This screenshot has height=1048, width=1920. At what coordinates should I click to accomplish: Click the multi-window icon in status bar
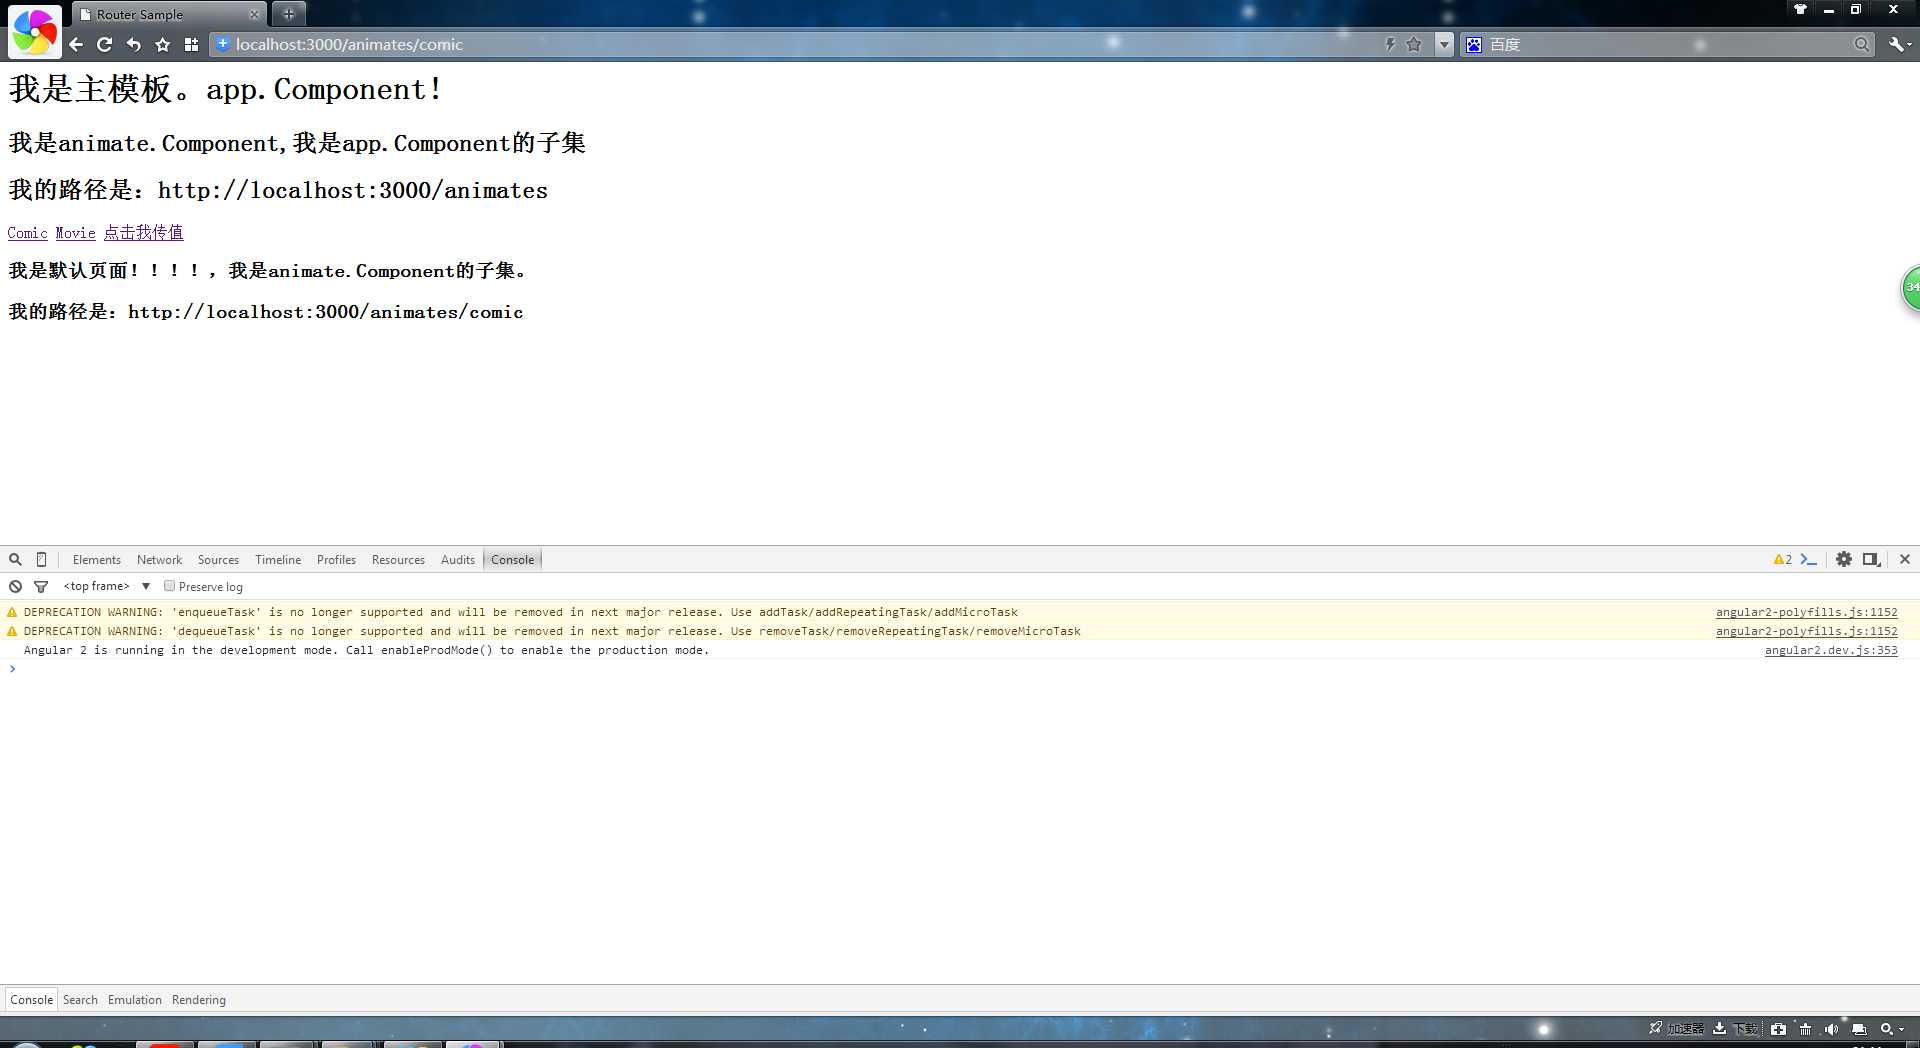click(x=1859, y=1029)
